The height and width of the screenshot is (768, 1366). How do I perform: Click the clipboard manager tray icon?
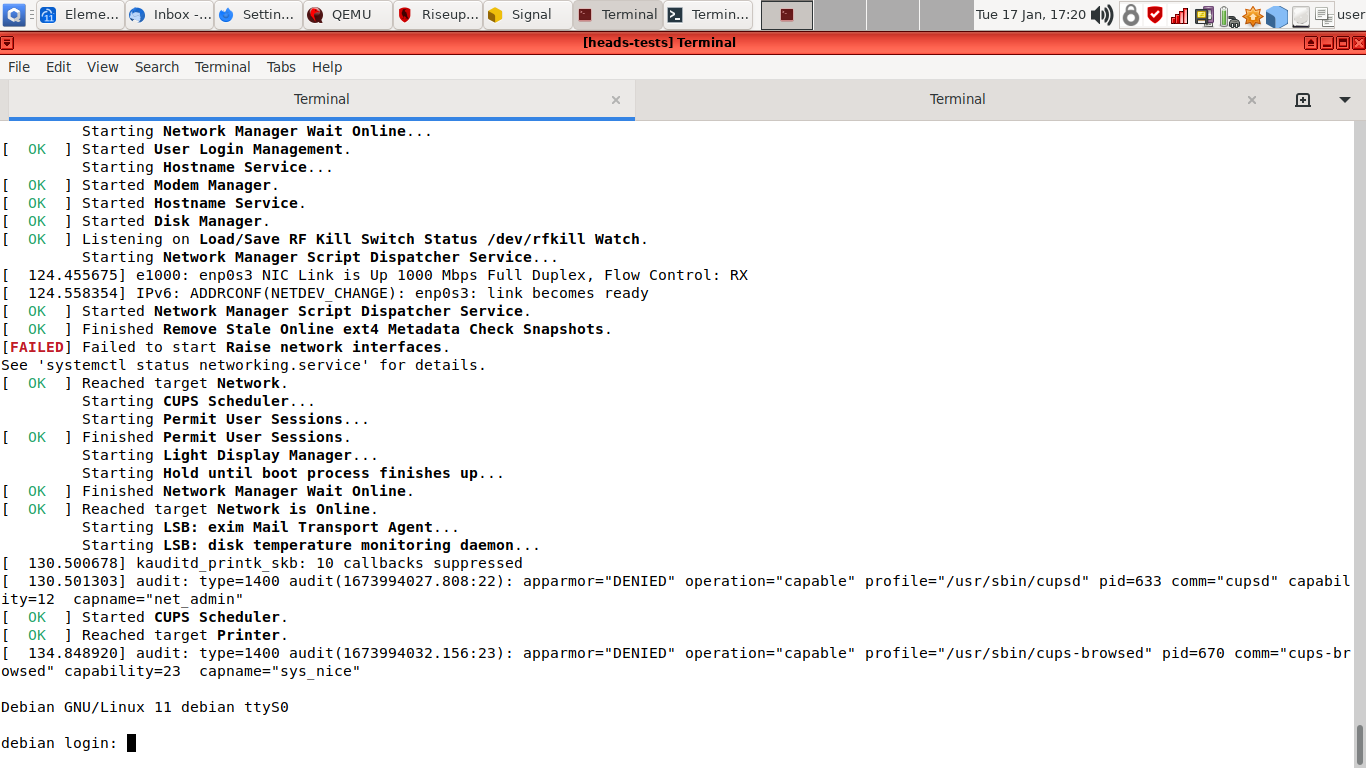coord(1324,15)
